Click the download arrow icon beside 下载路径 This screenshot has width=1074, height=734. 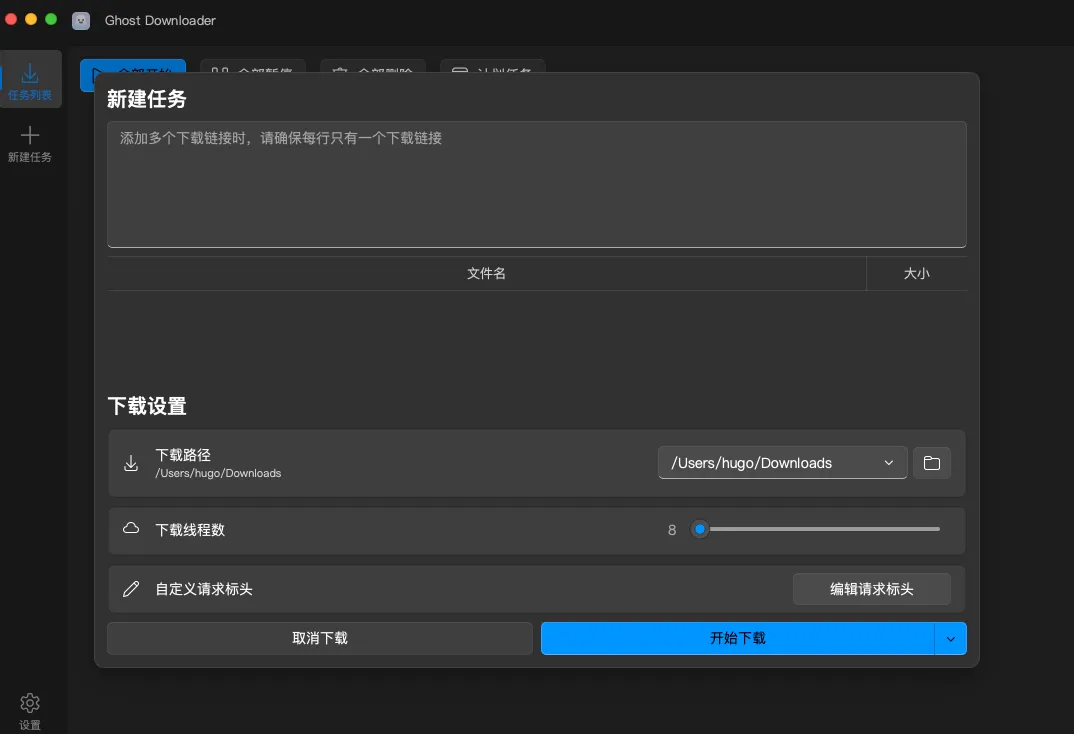pyautogui.click(x=131, y=463)
